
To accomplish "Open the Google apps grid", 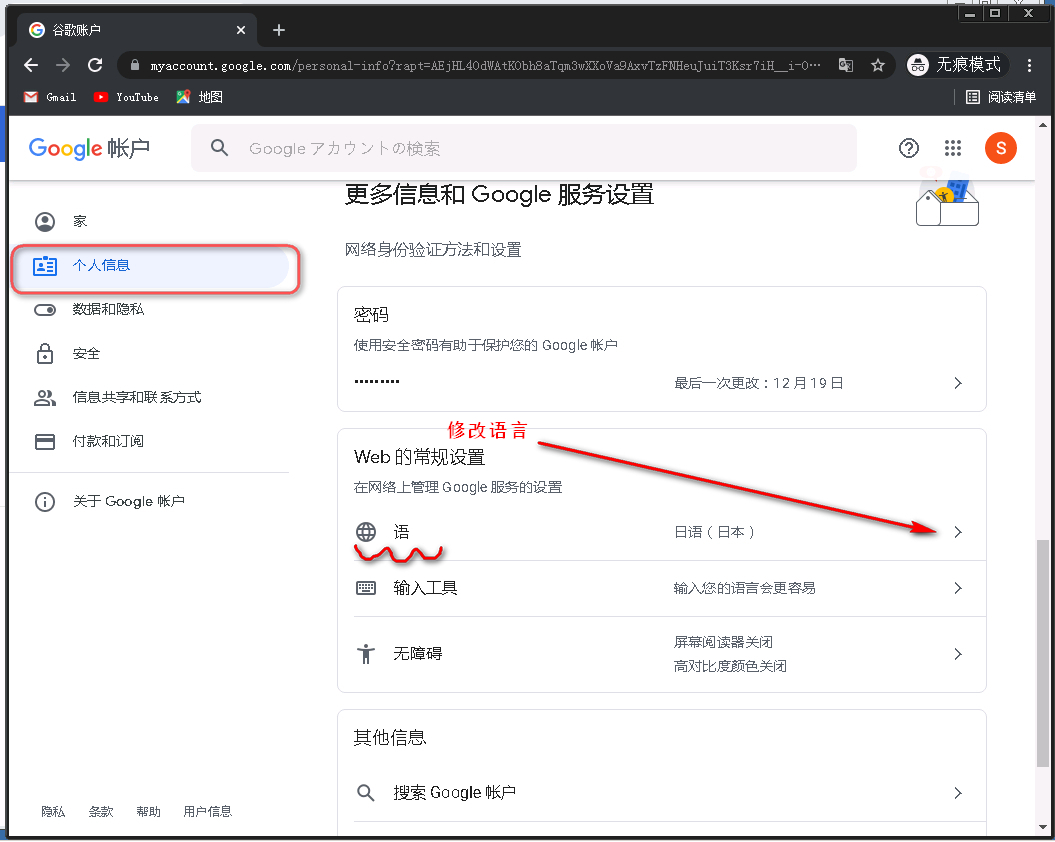I will (953, 148).
